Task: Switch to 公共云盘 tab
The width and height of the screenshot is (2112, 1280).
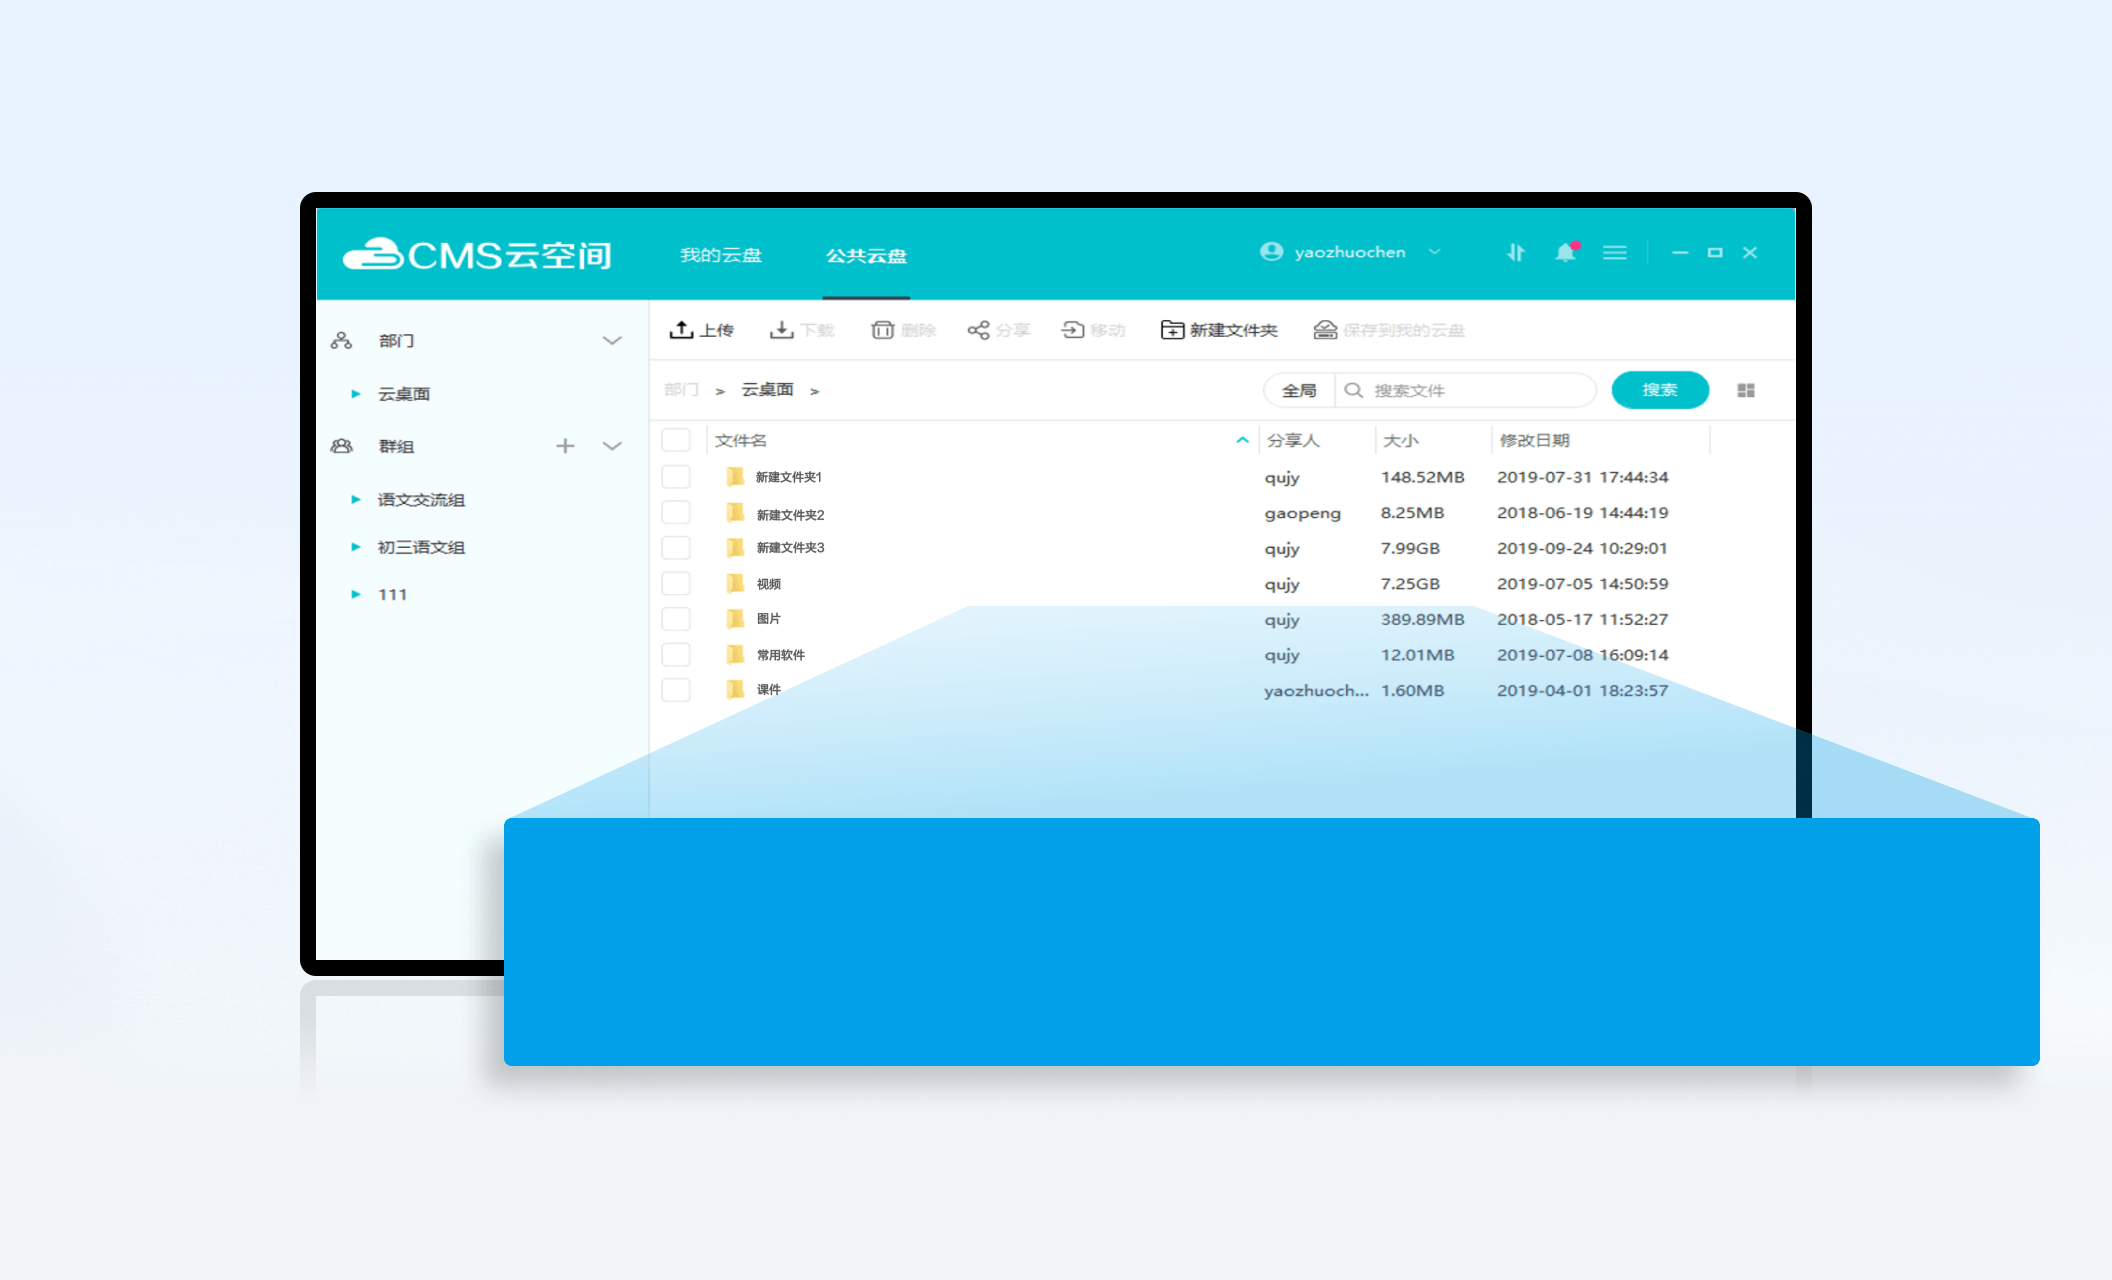Action: tap(866, 255)
